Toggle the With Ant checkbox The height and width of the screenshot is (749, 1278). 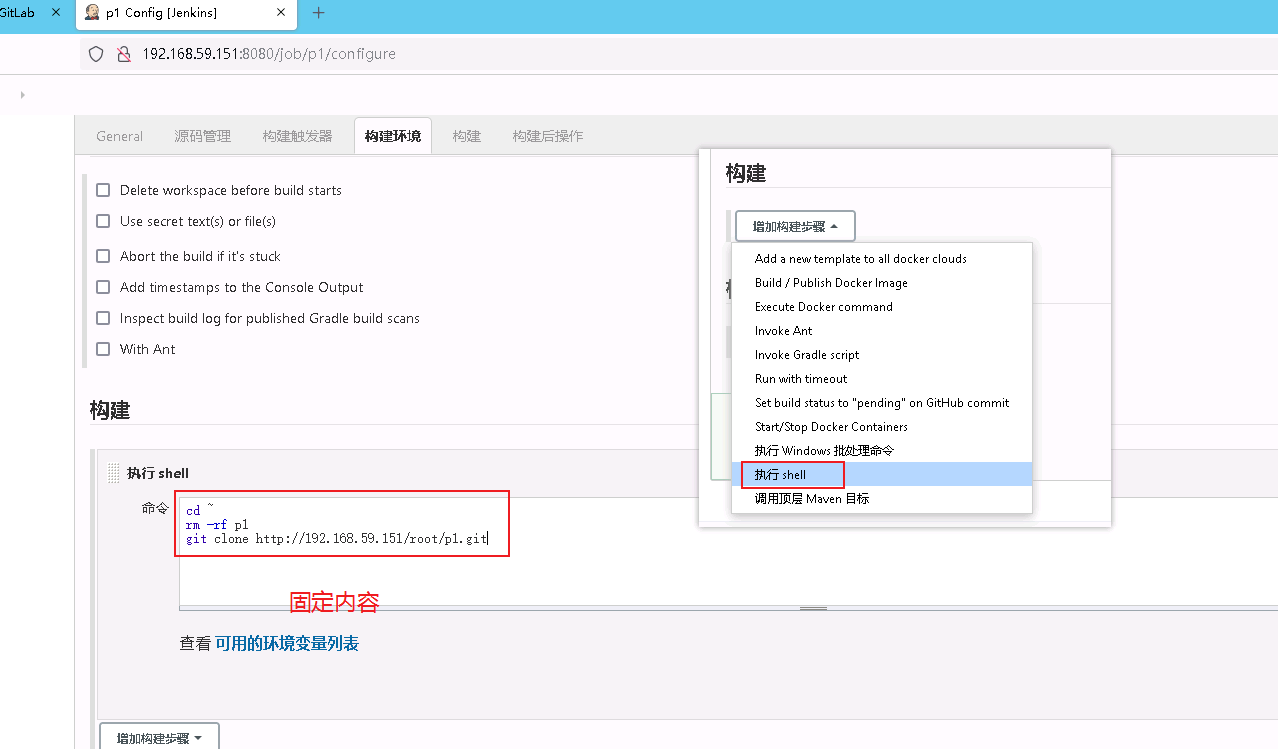click(x=103, y=349)
